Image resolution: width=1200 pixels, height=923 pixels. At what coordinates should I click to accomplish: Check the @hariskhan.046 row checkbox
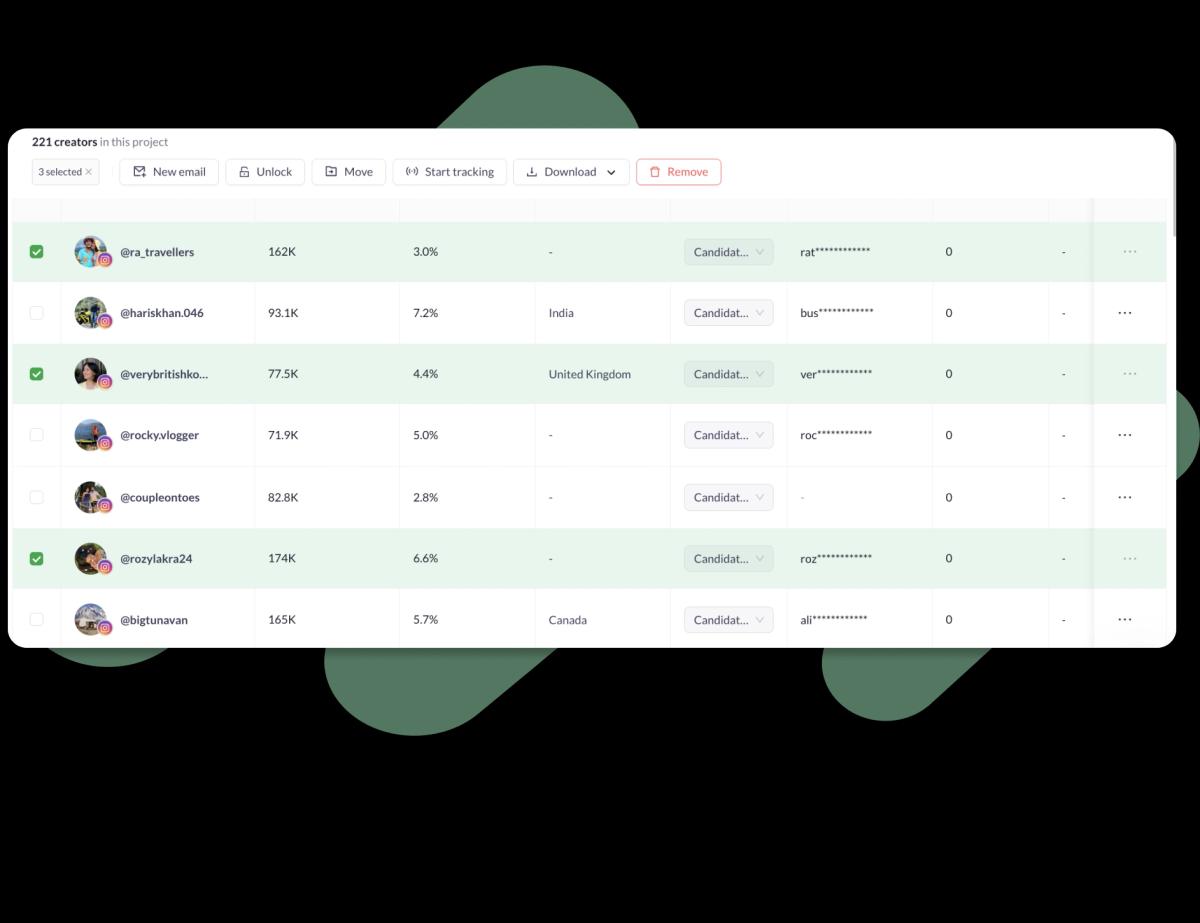coord(37,313)
